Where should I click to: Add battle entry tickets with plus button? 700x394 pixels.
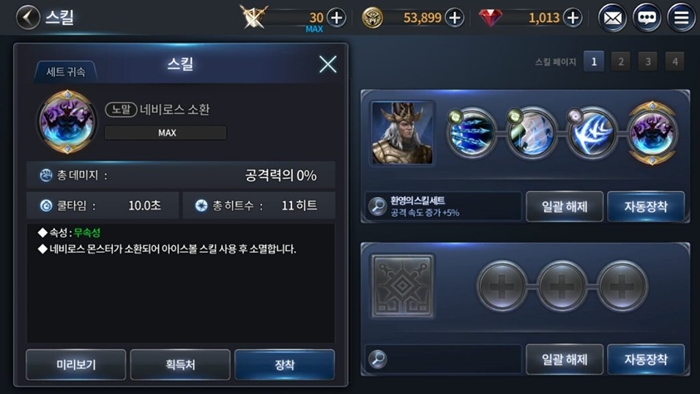336,18
